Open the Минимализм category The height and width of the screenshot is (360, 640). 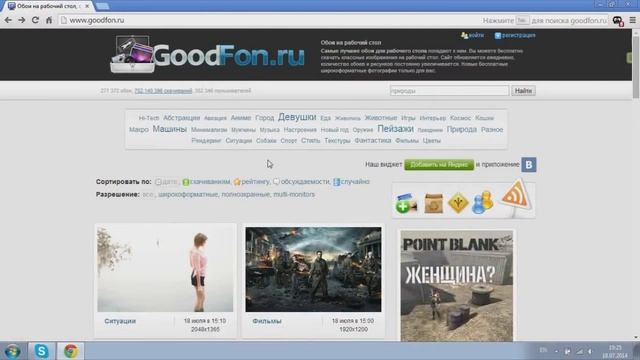[x=209, y=130]
